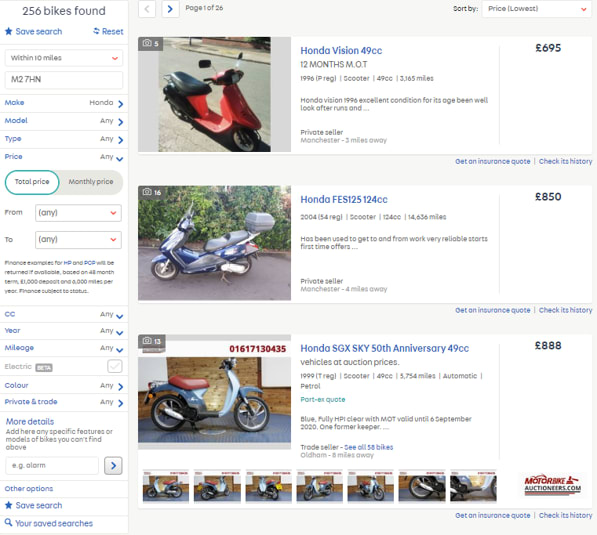Open Honda Vision 49cc listing title
Viewport: 597px width, 535px height.
coord(341,51)
